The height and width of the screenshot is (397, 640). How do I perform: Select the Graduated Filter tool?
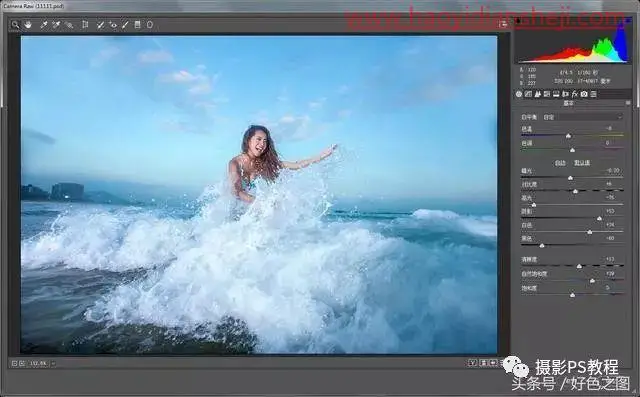point(138,25)
